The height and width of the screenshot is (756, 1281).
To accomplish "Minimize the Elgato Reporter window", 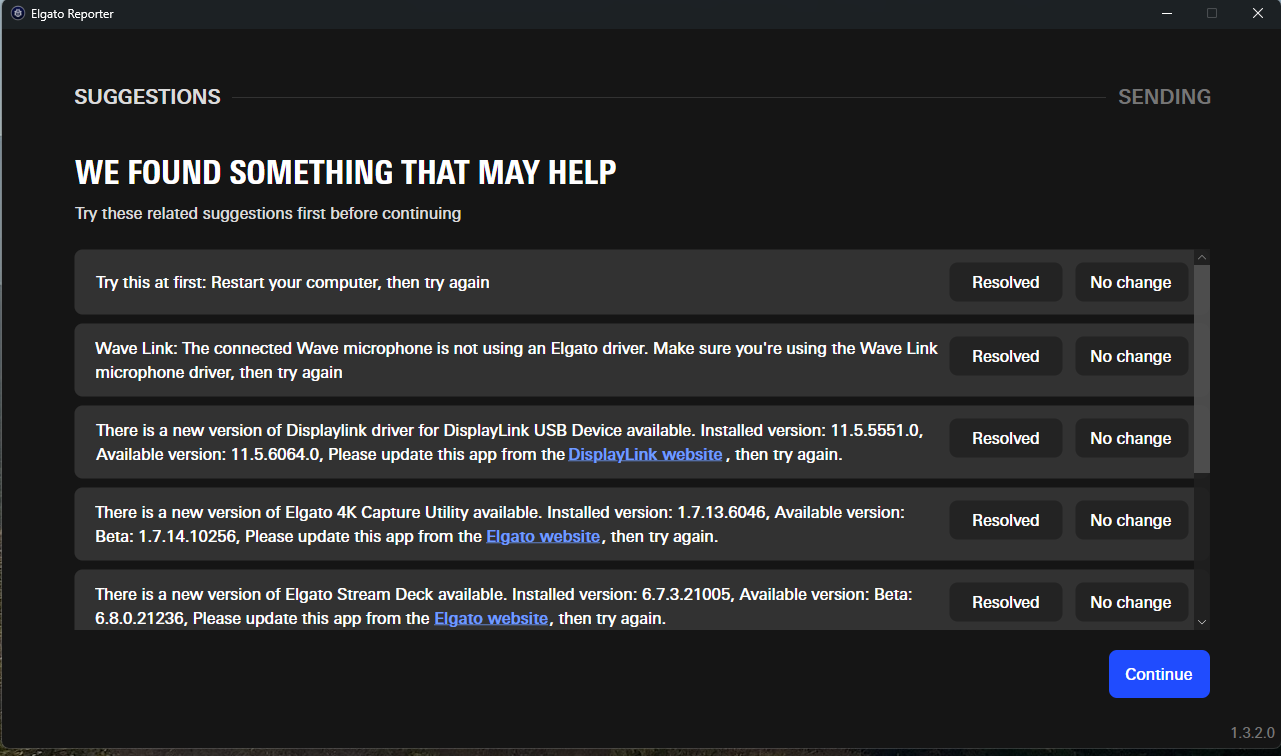I will [1166, 14].
